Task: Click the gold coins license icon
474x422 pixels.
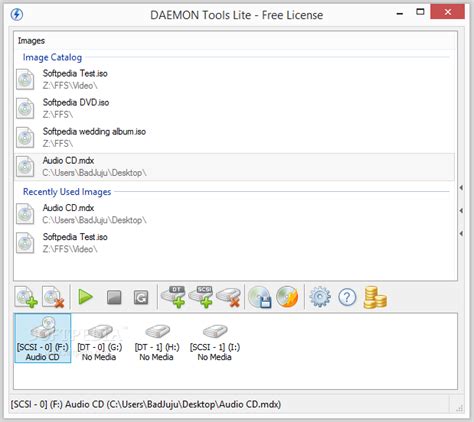Action: click(x=375, y=297)
